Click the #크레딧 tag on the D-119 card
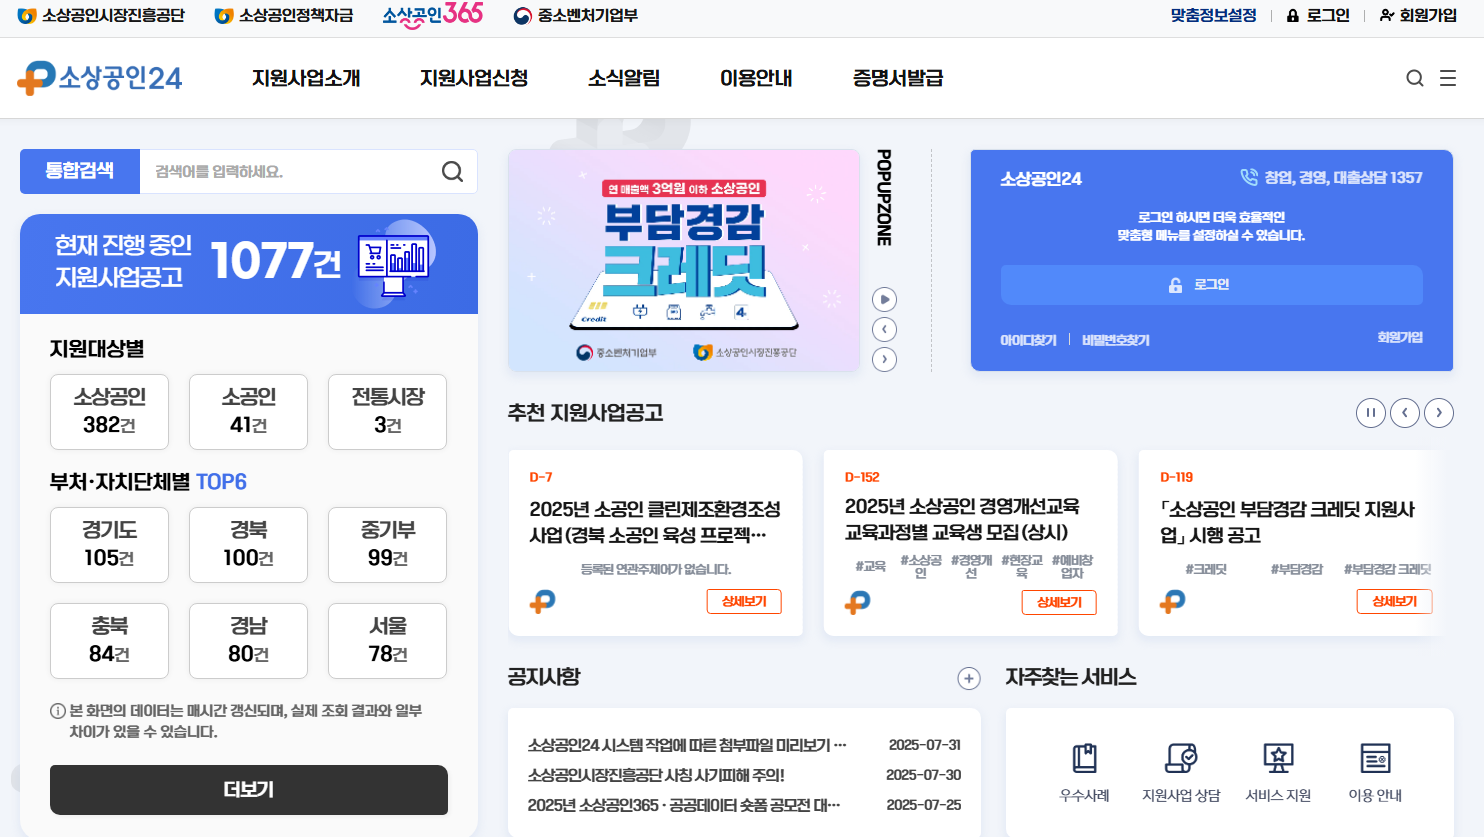The image size is (1484, 837). pos(1206,569)
